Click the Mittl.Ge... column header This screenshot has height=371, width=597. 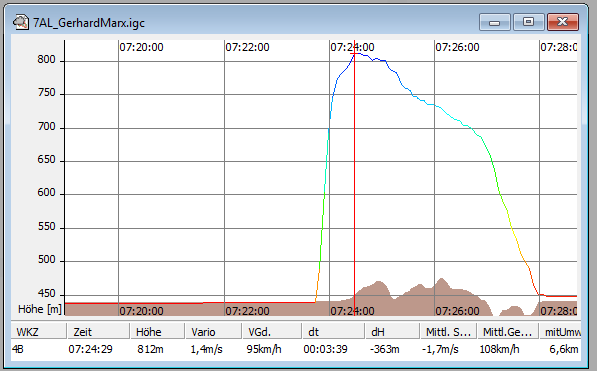coord(508,332)
